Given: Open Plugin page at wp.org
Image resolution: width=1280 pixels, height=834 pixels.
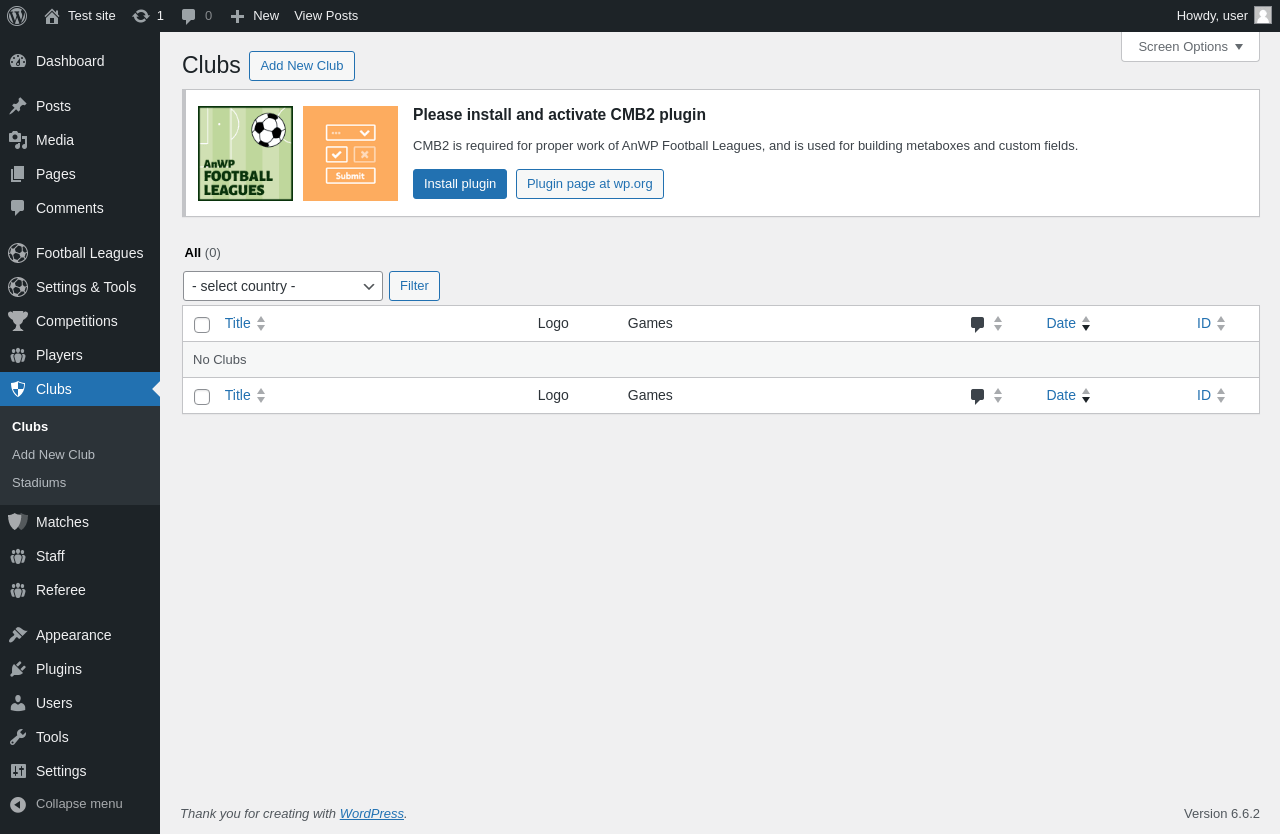Looking at the screenshot, I should (x=590, y=184).
